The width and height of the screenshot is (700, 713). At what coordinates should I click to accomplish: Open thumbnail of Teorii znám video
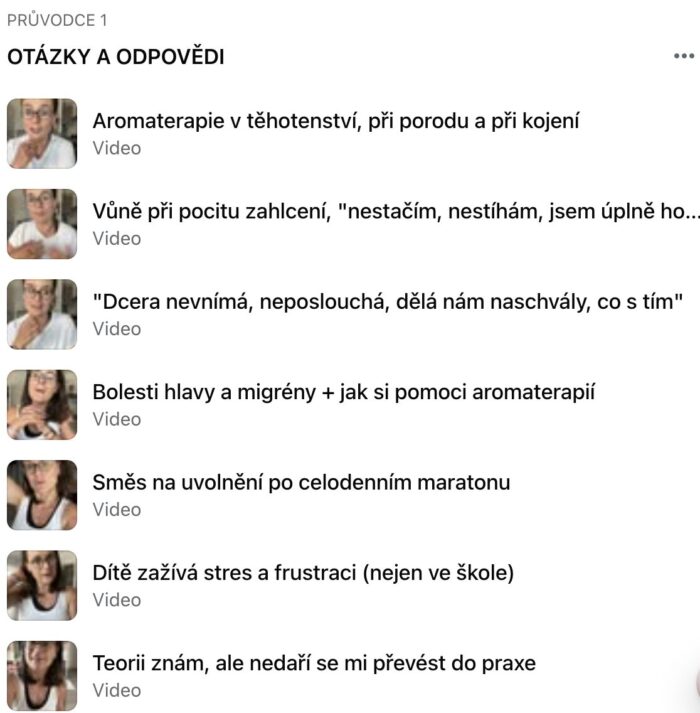pyautogui.click(x=42, y=676)
